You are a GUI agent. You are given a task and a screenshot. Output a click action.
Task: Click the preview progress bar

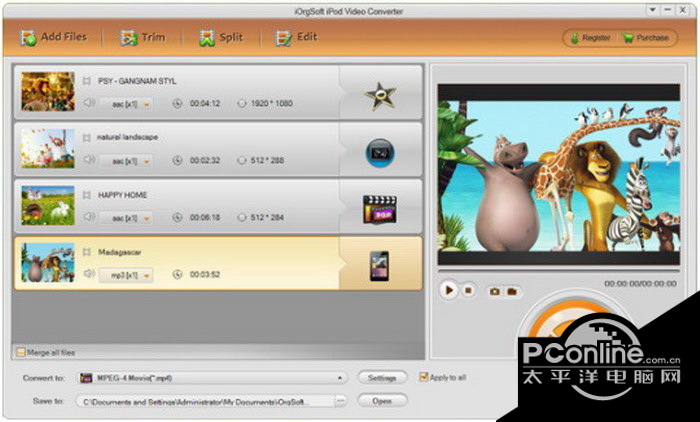558,271
